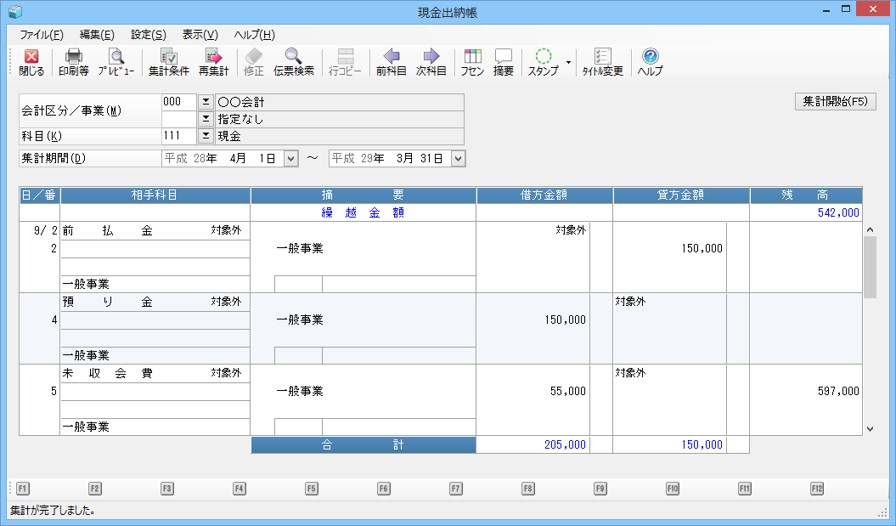This screenshot has width=896, height=526.
Task: Open the 摘要 summary tool
Action: (x=503, y=62)
